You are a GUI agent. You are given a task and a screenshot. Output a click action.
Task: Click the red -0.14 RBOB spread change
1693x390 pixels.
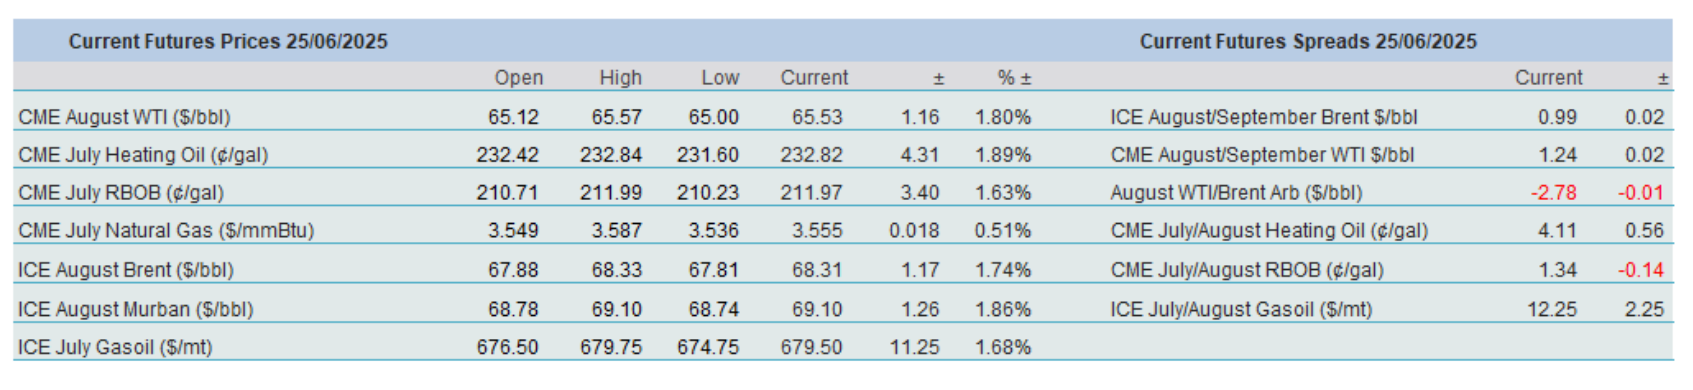tap(1641, 270)
